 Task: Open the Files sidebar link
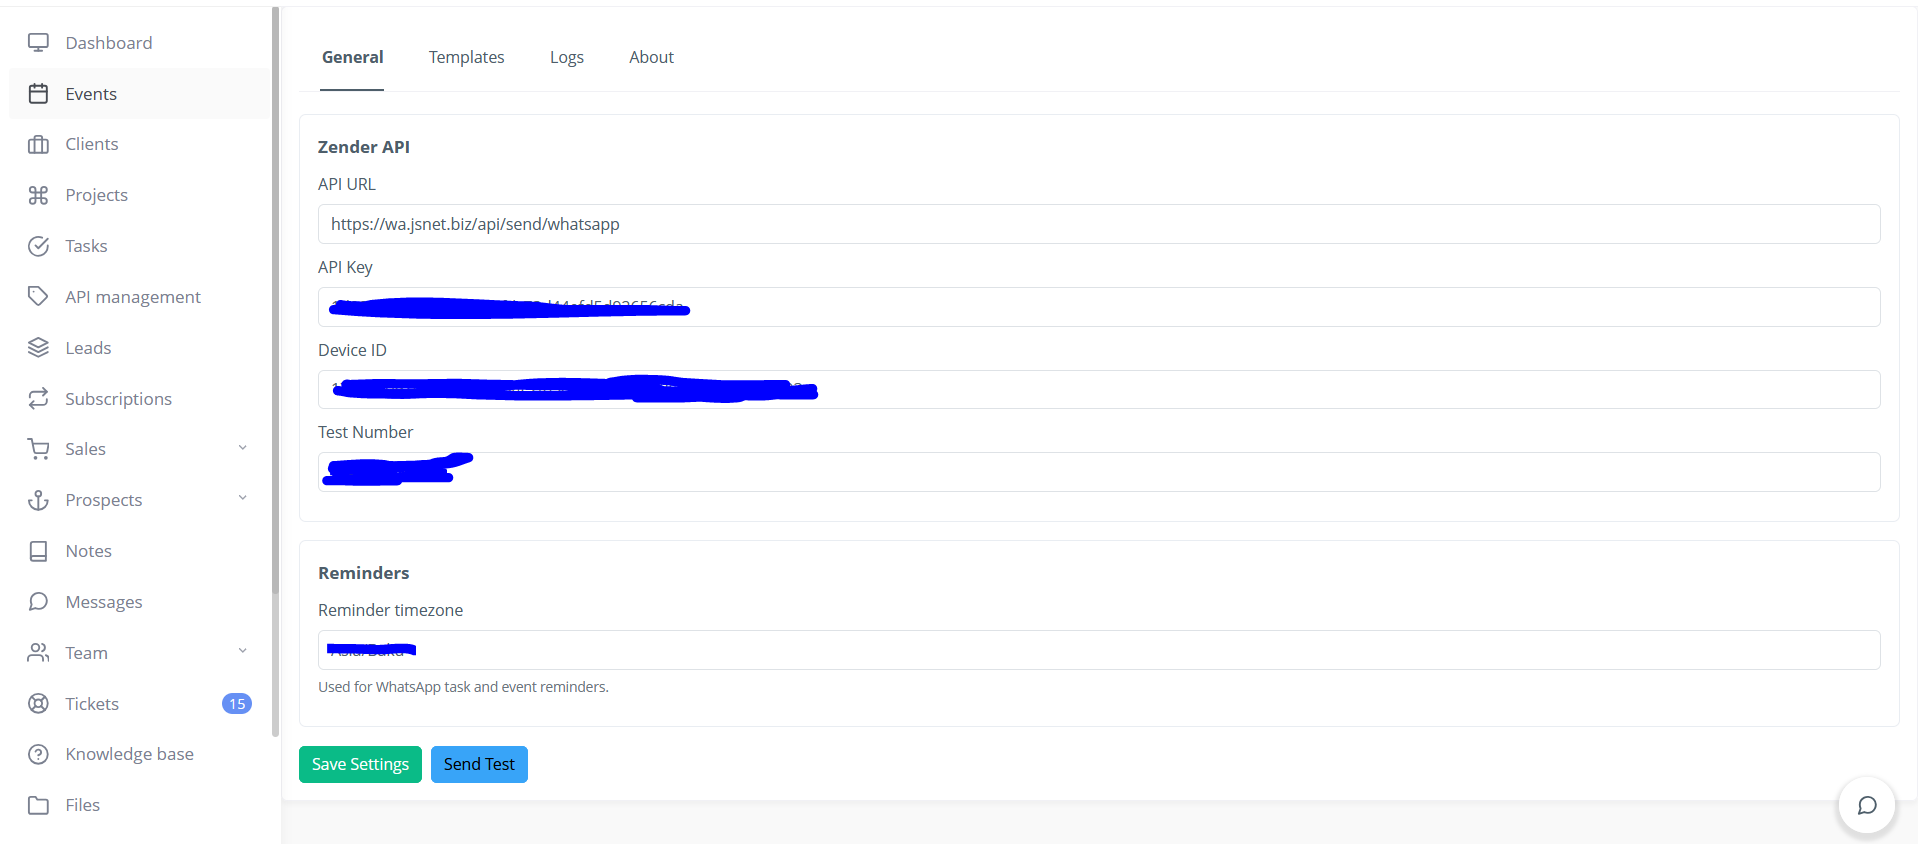click(82, 805)
